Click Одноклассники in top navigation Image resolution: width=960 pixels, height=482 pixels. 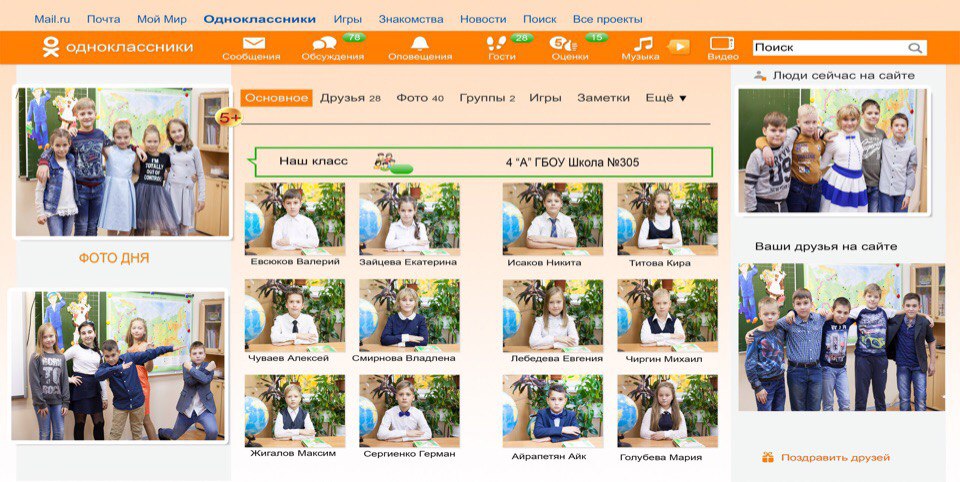point(260,19)
